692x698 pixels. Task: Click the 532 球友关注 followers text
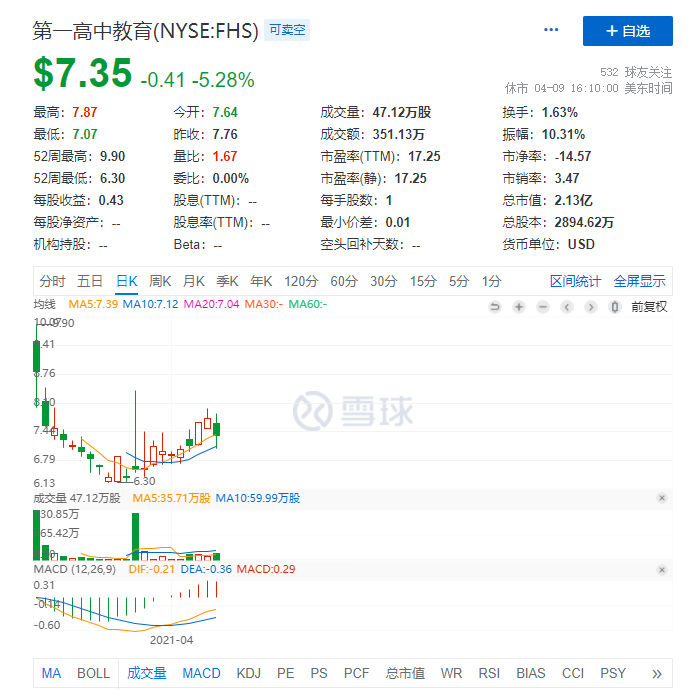[636, 72]
